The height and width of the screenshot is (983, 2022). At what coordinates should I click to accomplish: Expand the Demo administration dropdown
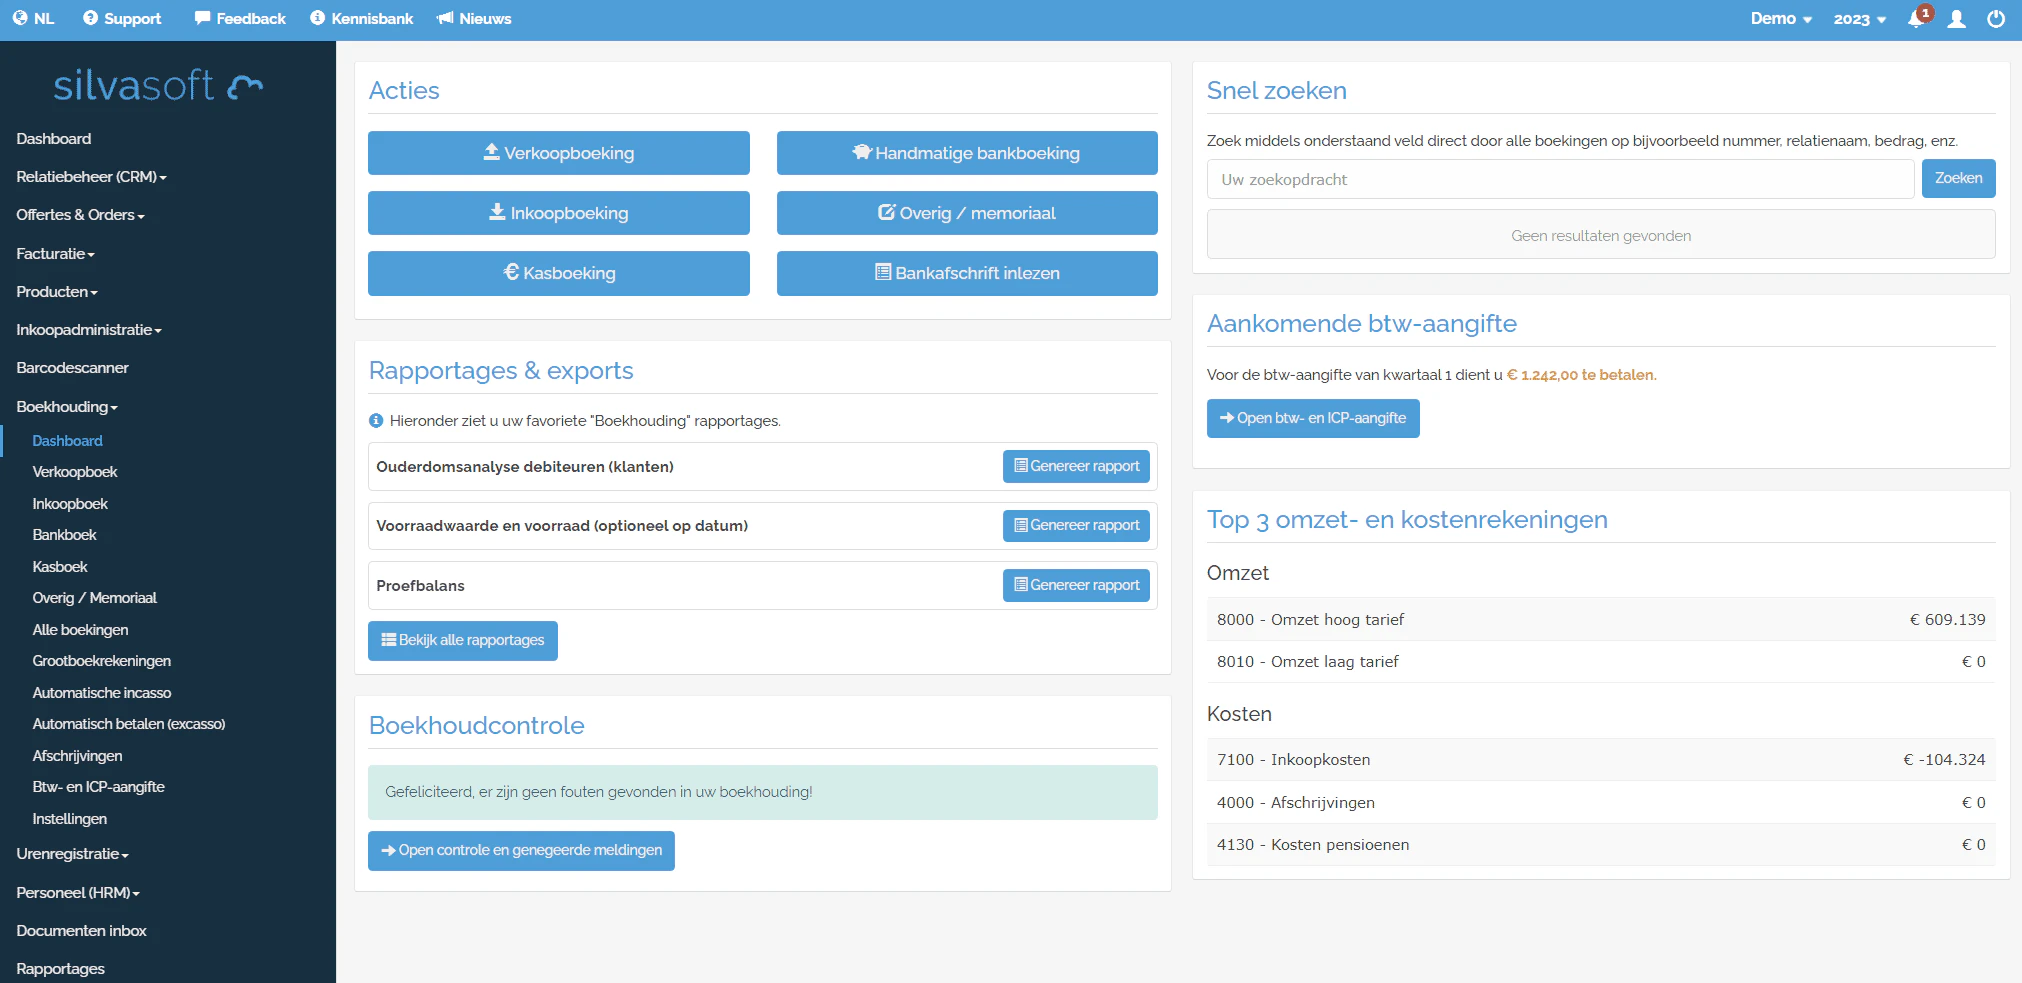pos(1781,19)
